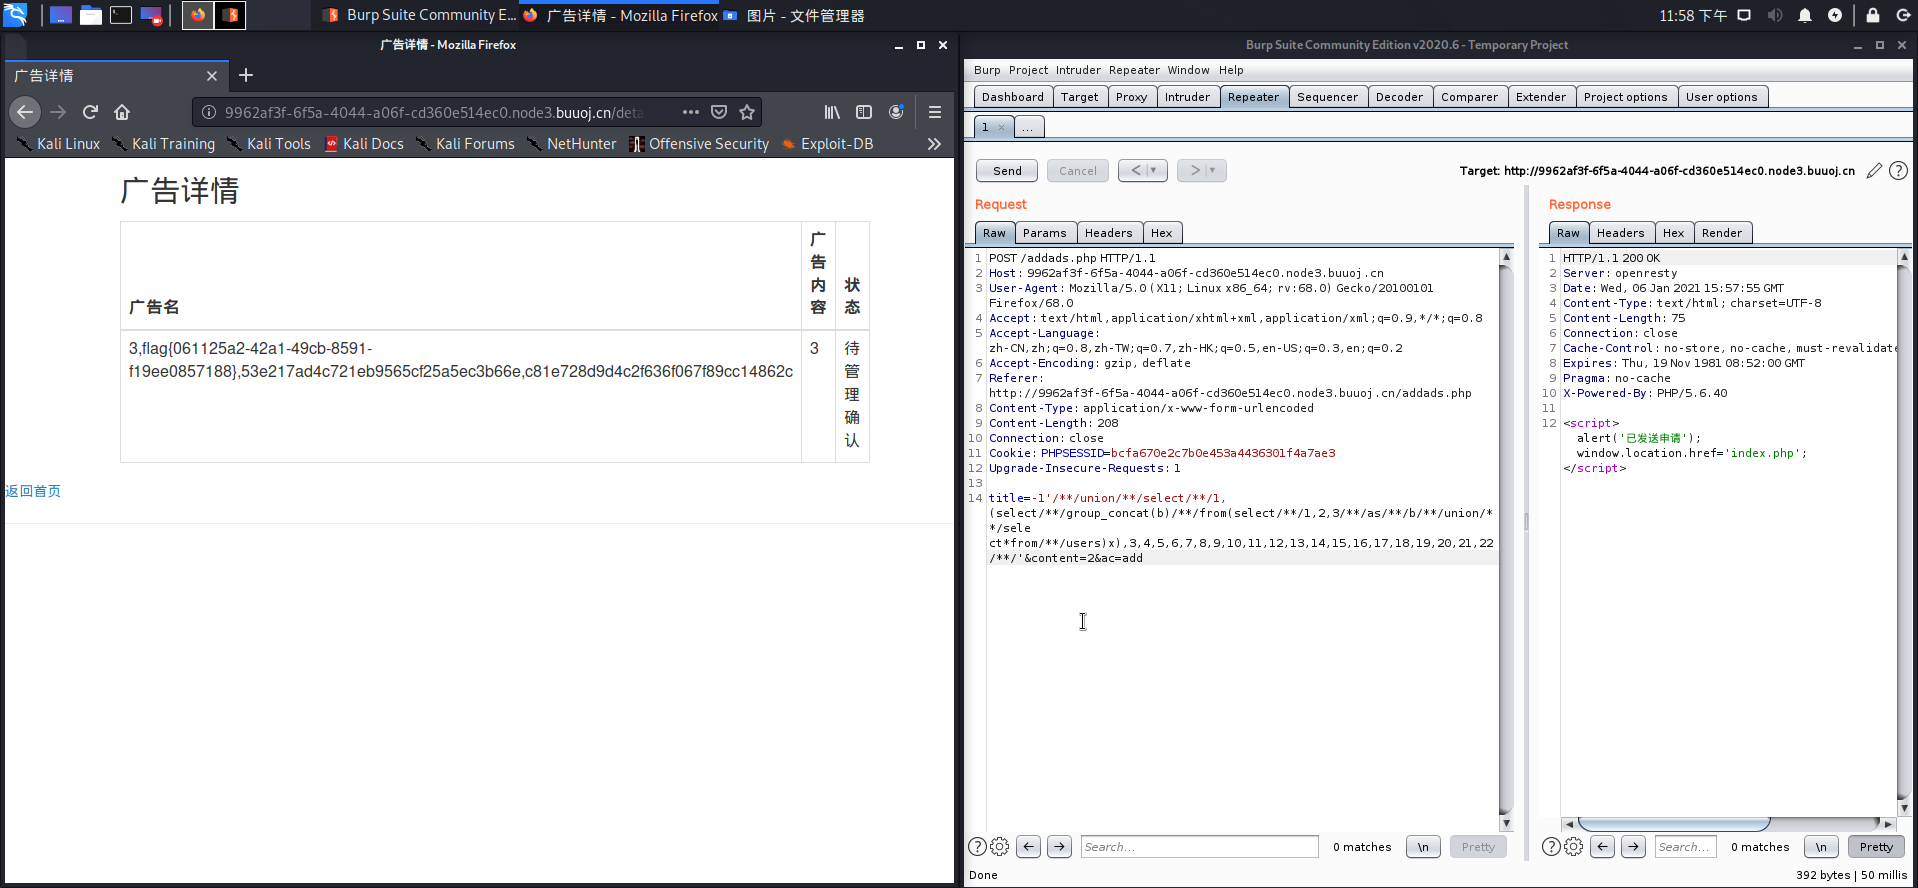This screenshot has height=888, width=1918.
Task: Open the Firefox Library icon
Action: 832,112
